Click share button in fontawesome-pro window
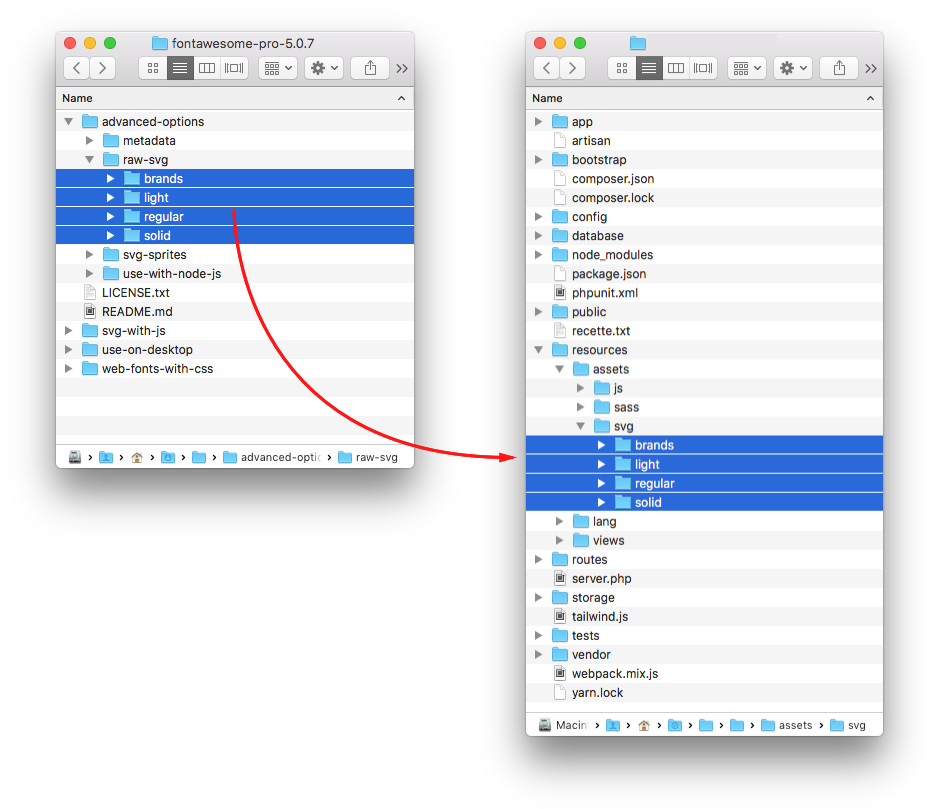 370,68
